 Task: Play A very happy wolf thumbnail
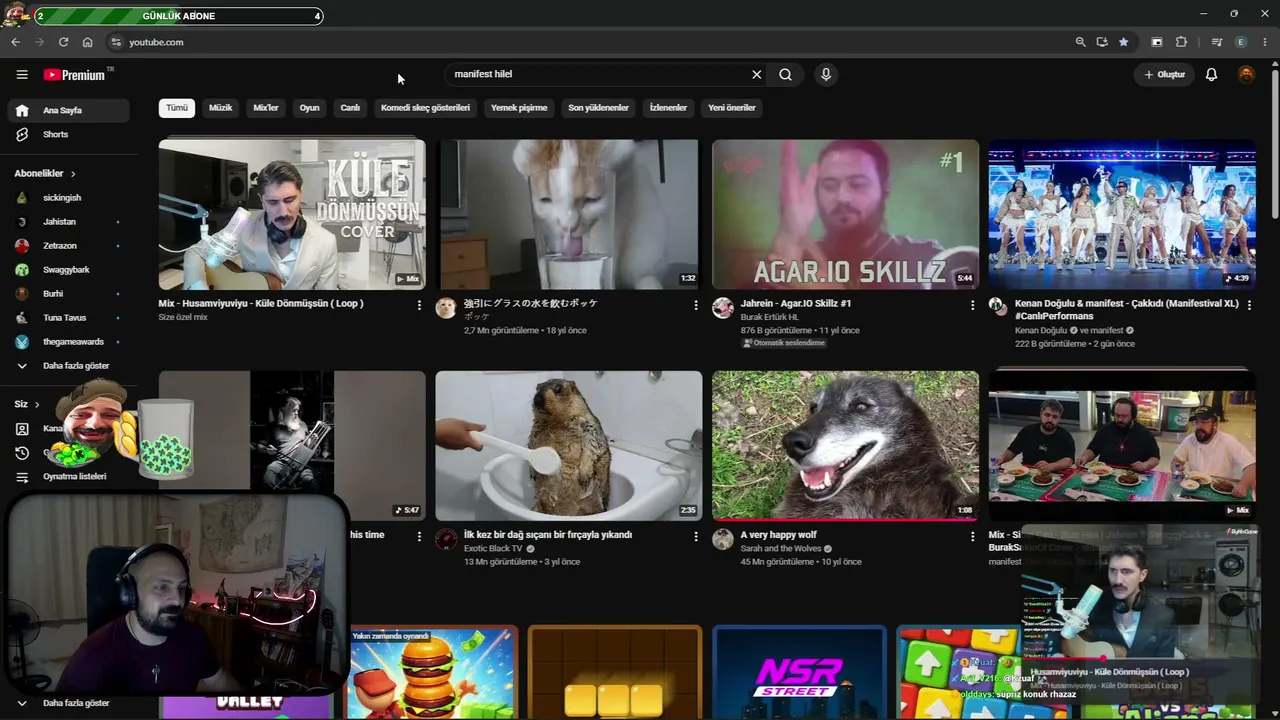845,446
